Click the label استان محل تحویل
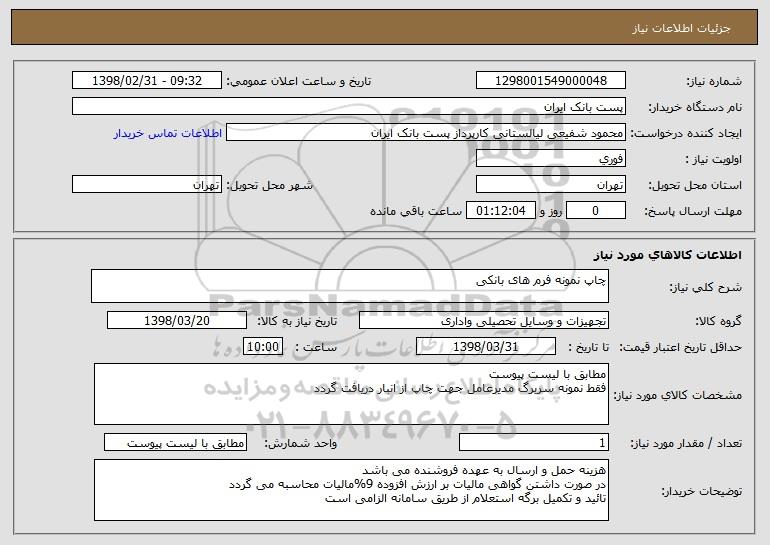Viewport: 770px width, 545px height. pos(695,186)
